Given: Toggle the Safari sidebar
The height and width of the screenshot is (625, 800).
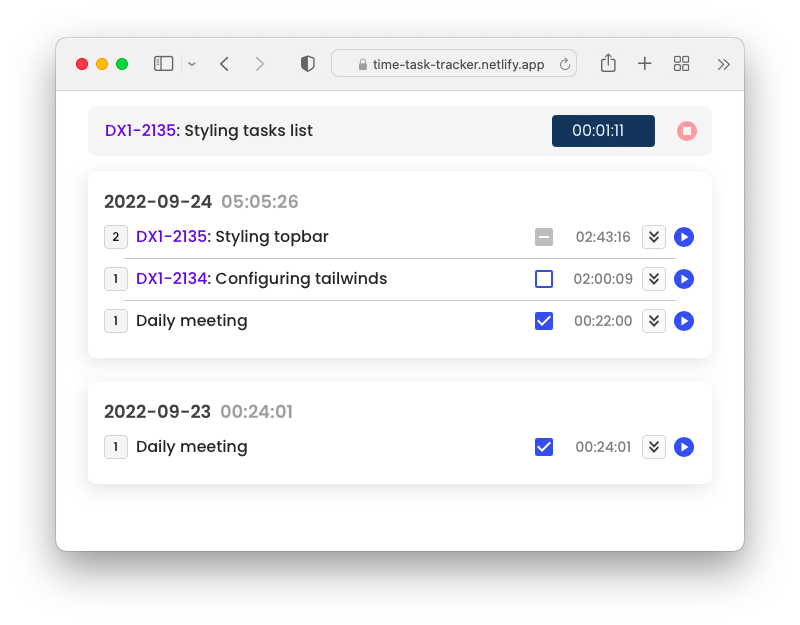Looking at the screenshot, I should [x=164, y=64].
